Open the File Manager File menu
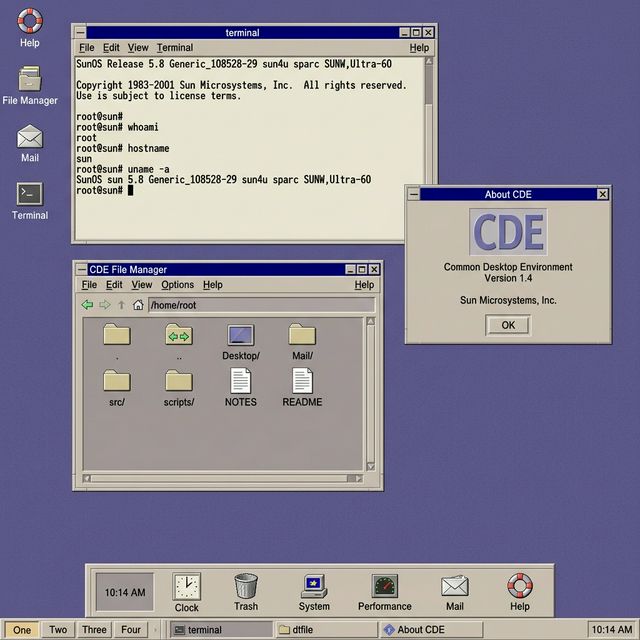The width and height of the screenshot is (640, 640). point(89,284)
